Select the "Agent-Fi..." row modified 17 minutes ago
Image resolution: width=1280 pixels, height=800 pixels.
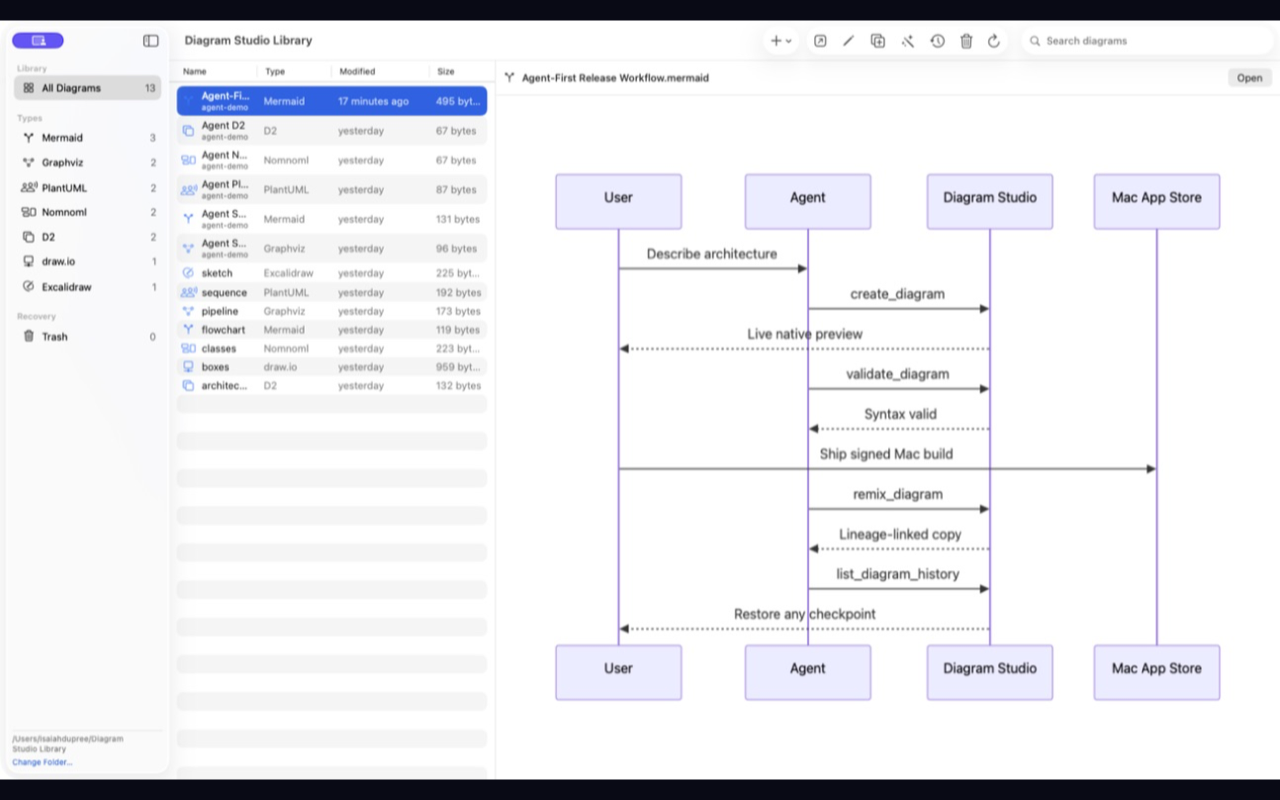[x=332, y=101]
